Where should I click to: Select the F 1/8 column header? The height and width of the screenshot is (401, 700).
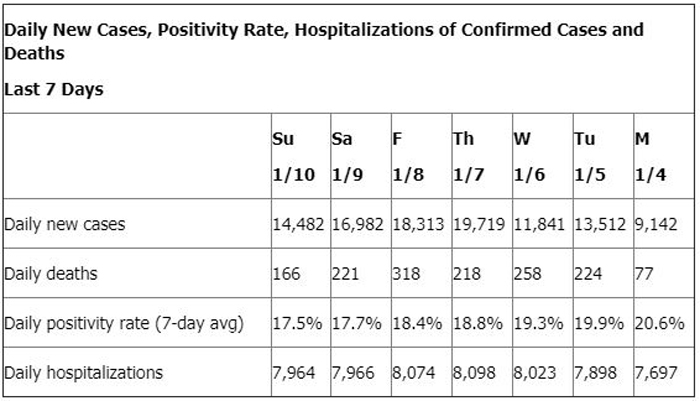408,156
